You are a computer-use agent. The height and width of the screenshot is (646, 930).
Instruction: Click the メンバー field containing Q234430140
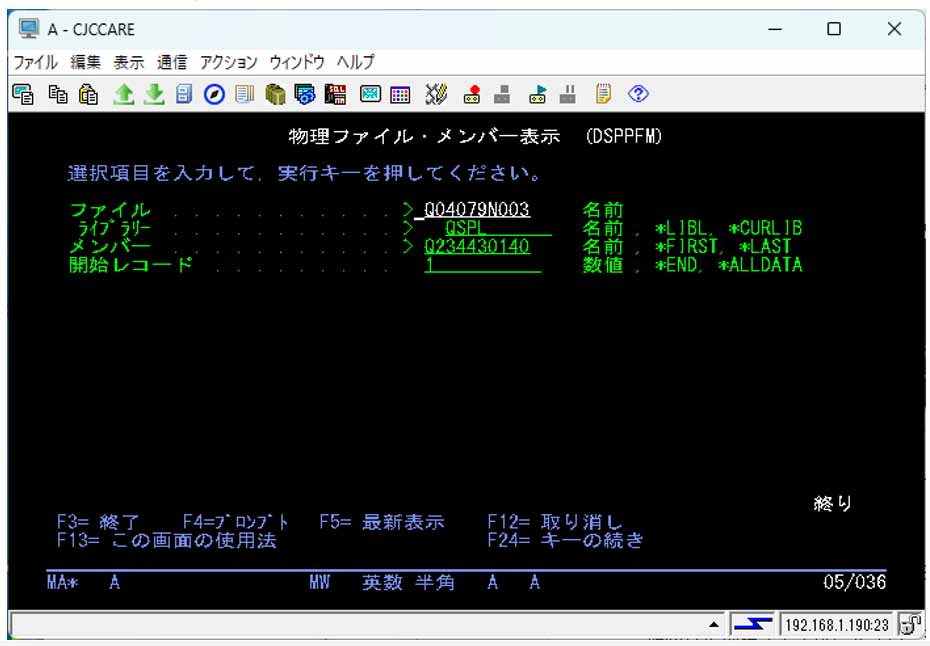coord(477,246)
